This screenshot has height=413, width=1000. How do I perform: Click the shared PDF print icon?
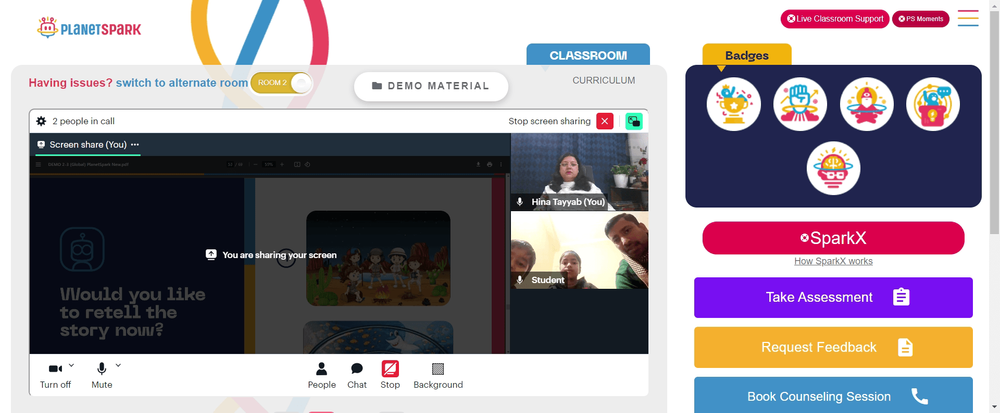490,164
